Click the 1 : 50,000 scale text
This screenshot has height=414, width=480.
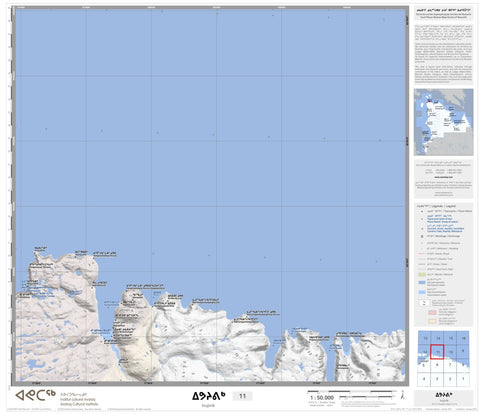pyautogui.click(x=322, y=398)
